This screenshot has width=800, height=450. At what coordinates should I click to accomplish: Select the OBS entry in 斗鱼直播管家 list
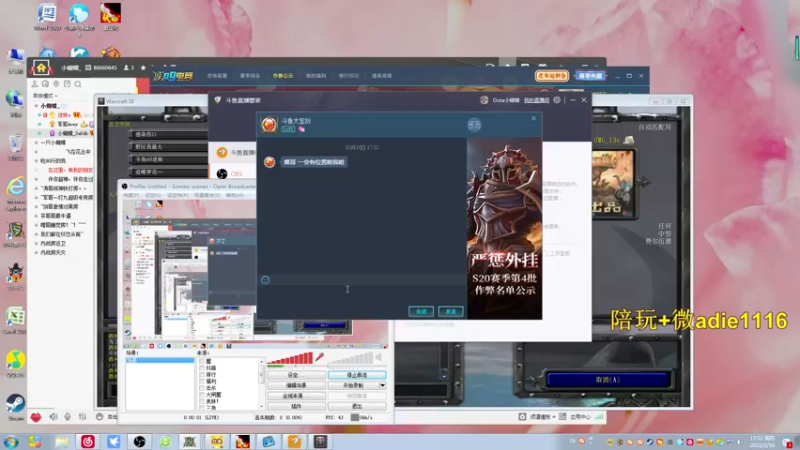232,174
